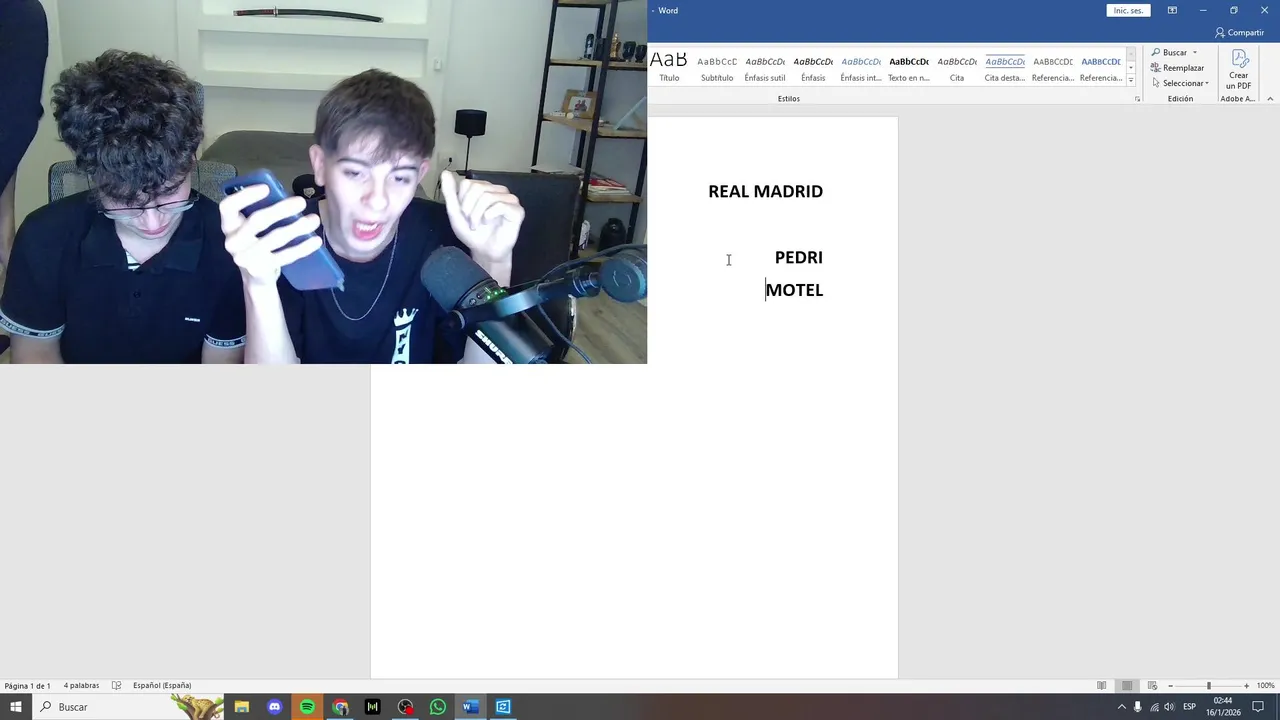This screenshot has height=720, width=1280.
Task: Apply the Cita style
Action: point(957,67)
